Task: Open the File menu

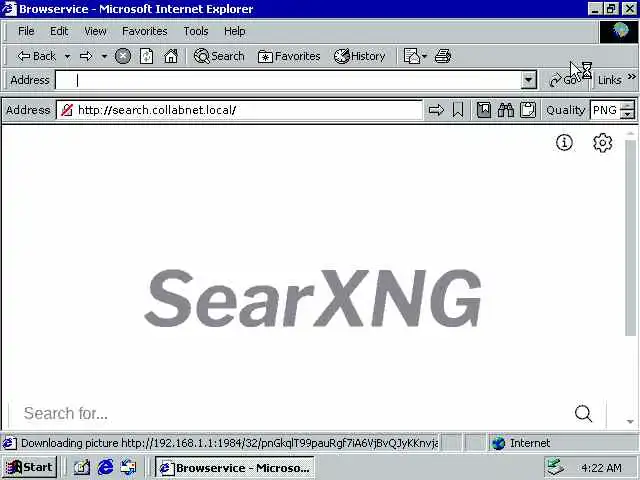Action: 26,31
